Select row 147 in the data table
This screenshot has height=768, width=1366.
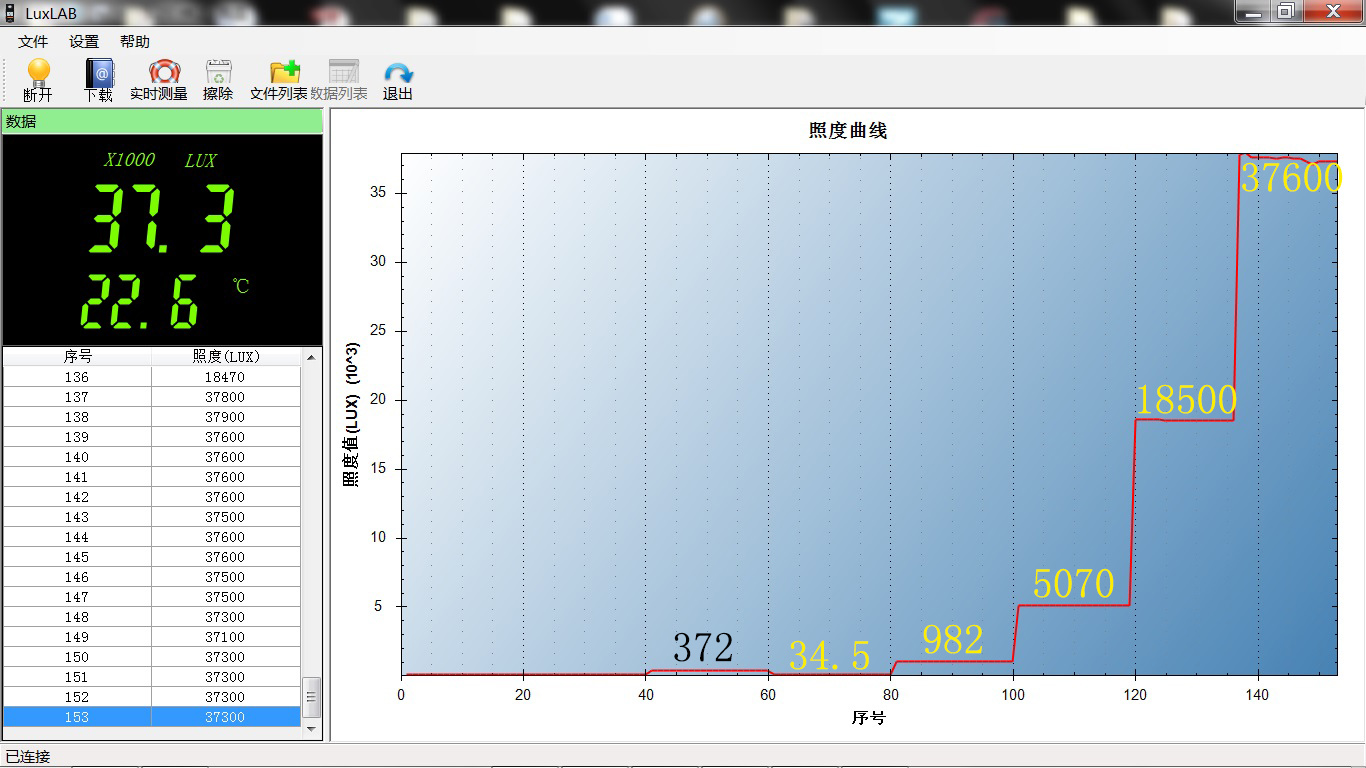[152, 597]
